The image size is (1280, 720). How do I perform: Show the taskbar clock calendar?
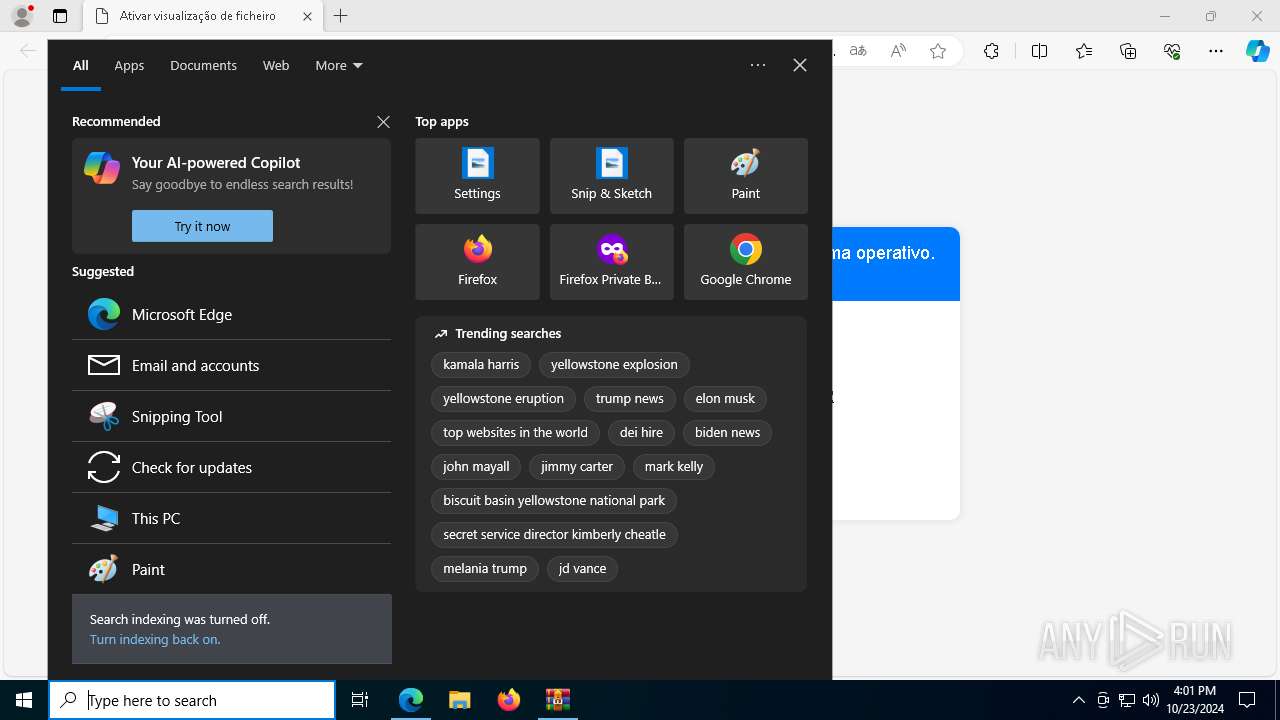pos(1195,700)
